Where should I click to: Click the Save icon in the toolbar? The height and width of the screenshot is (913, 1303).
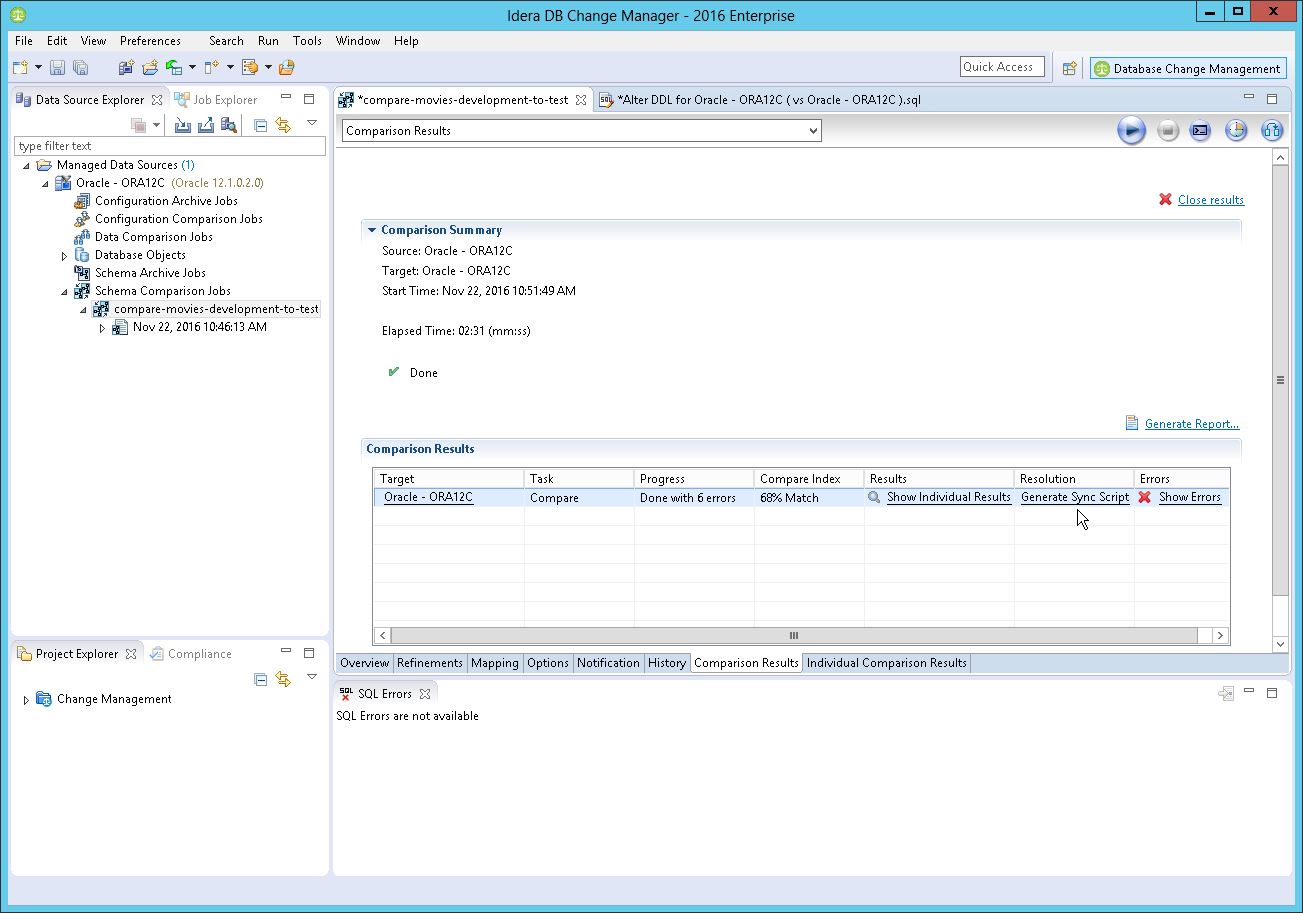tap(57, 68)
